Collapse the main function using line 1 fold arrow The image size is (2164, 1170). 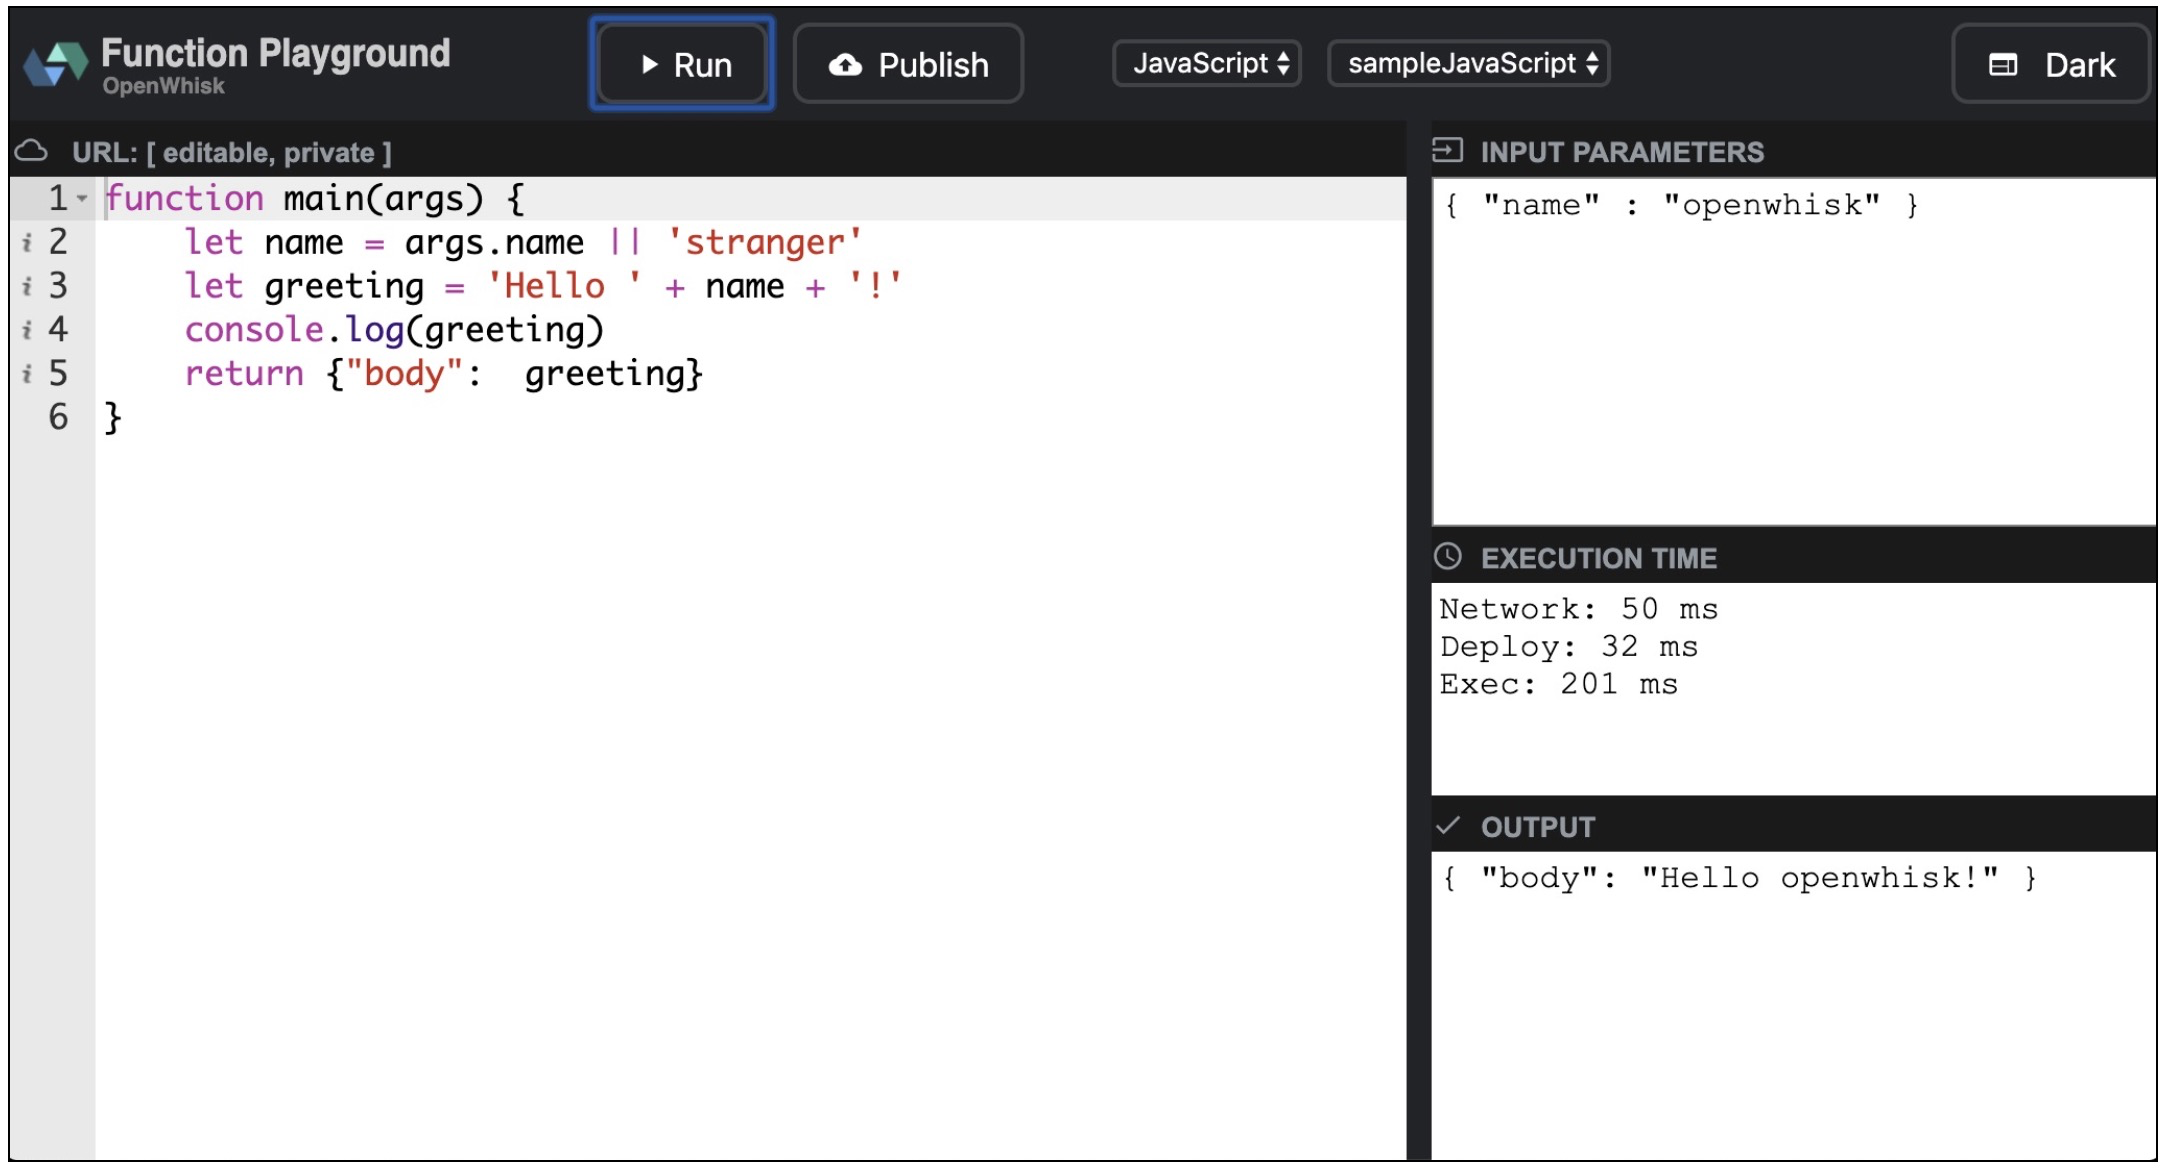83,197
